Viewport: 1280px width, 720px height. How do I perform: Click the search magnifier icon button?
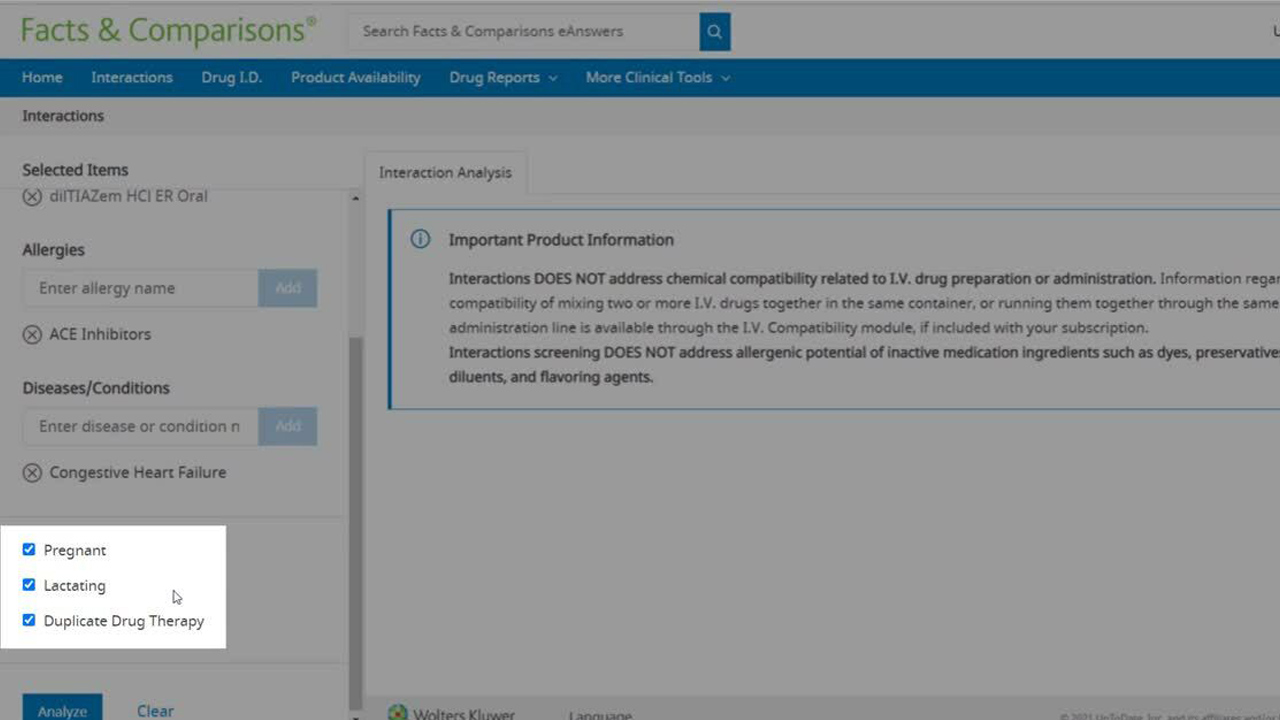point(714,31)
